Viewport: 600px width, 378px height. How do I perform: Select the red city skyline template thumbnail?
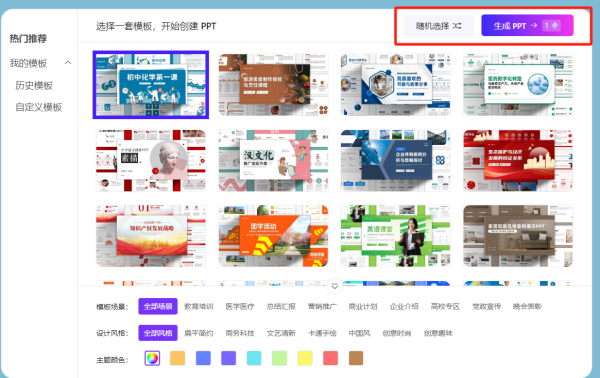[x=518, y=160]
